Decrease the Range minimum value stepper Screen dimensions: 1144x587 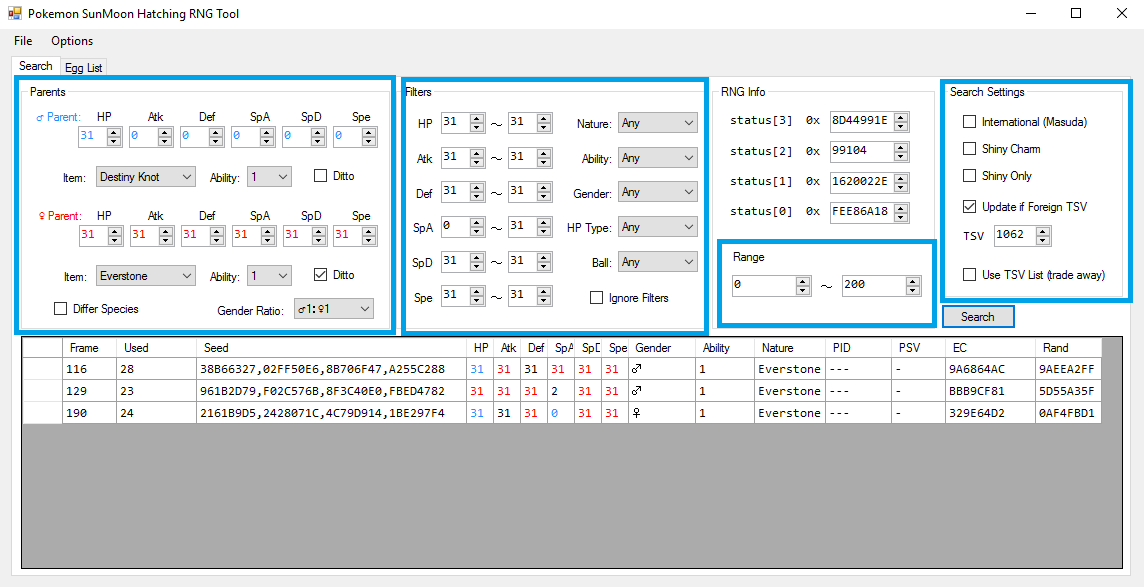click(x=803, y=290)
